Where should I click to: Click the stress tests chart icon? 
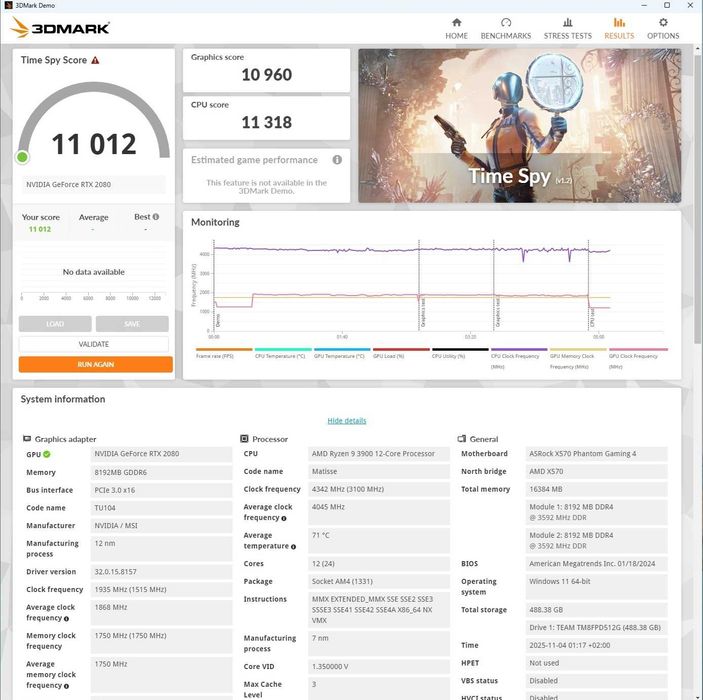(568, 22)
